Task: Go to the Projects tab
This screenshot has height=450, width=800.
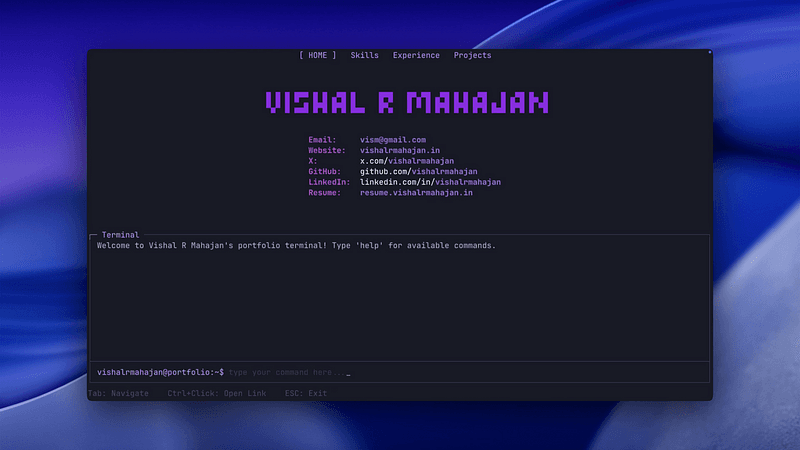Action: point(472,55)
